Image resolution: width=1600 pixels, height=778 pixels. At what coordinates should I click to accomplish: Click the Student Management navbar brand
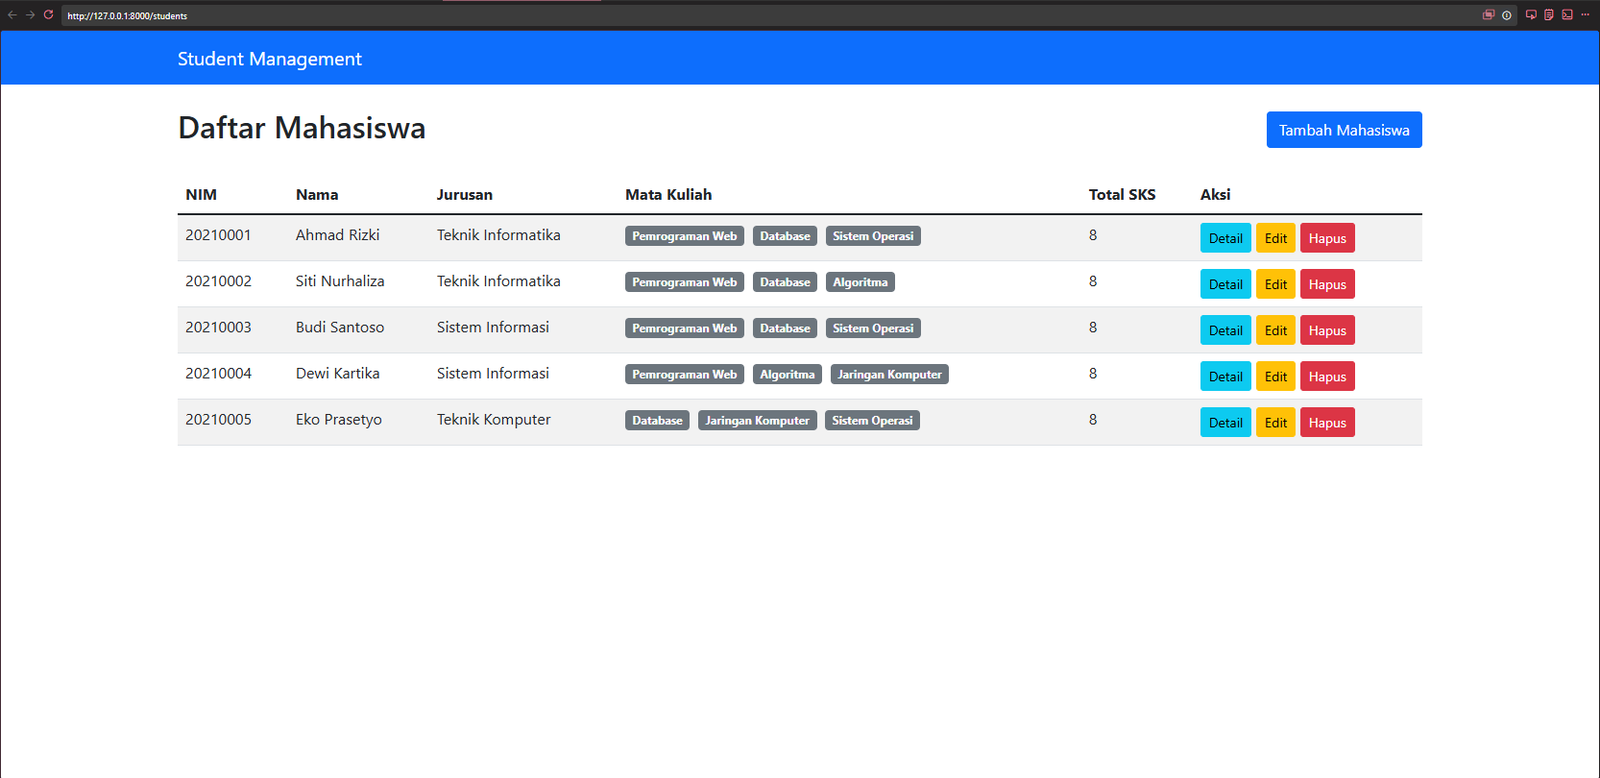270,59
